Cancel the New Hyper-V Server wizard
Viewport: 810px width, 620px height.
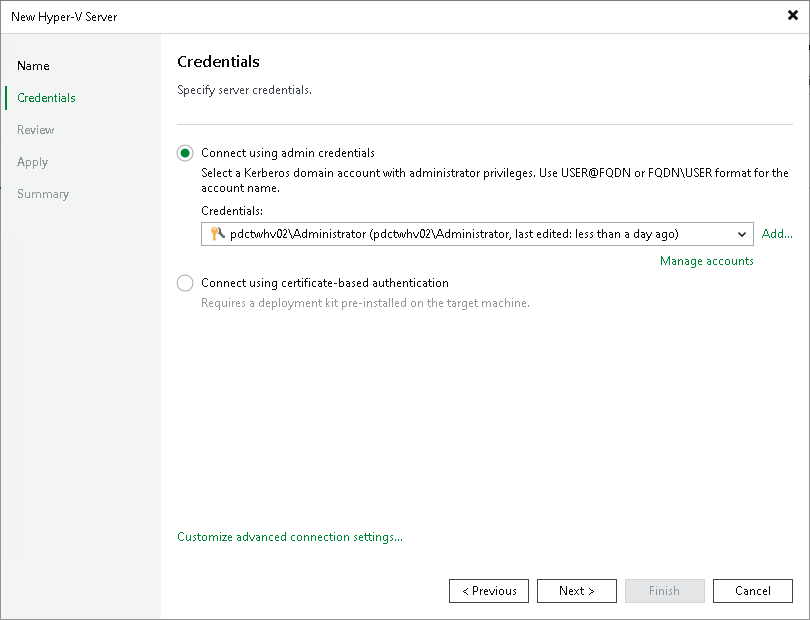[x=753, y=591]
